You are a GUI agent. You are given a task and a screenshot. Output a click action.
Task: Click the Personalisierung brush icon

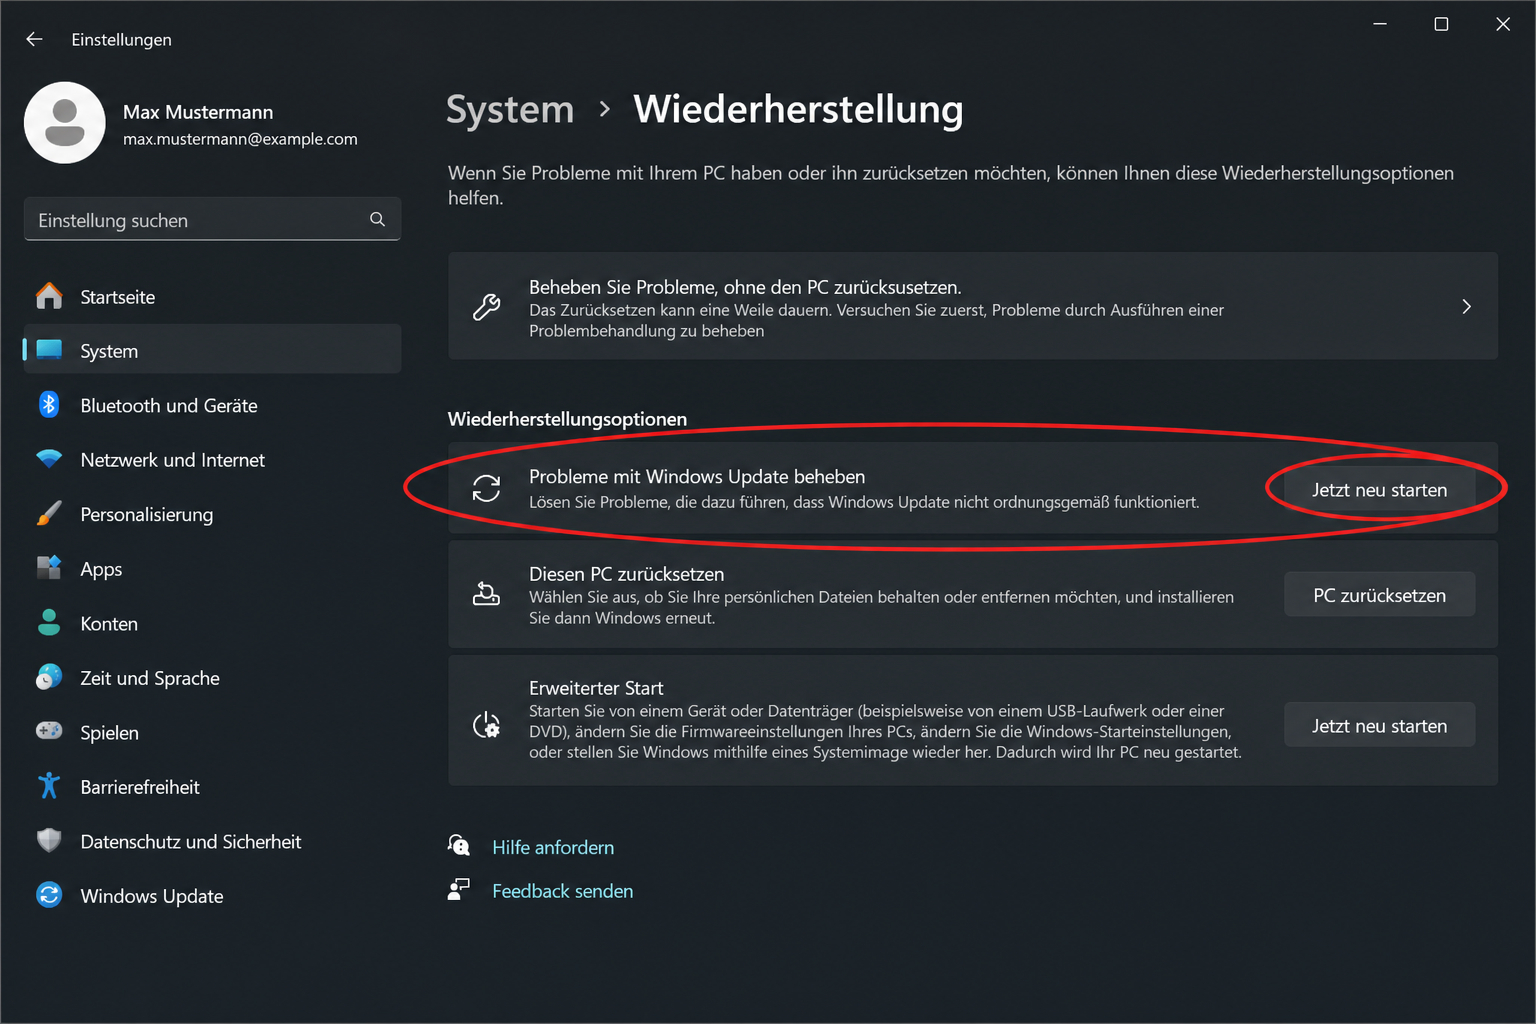click(49, 514)
